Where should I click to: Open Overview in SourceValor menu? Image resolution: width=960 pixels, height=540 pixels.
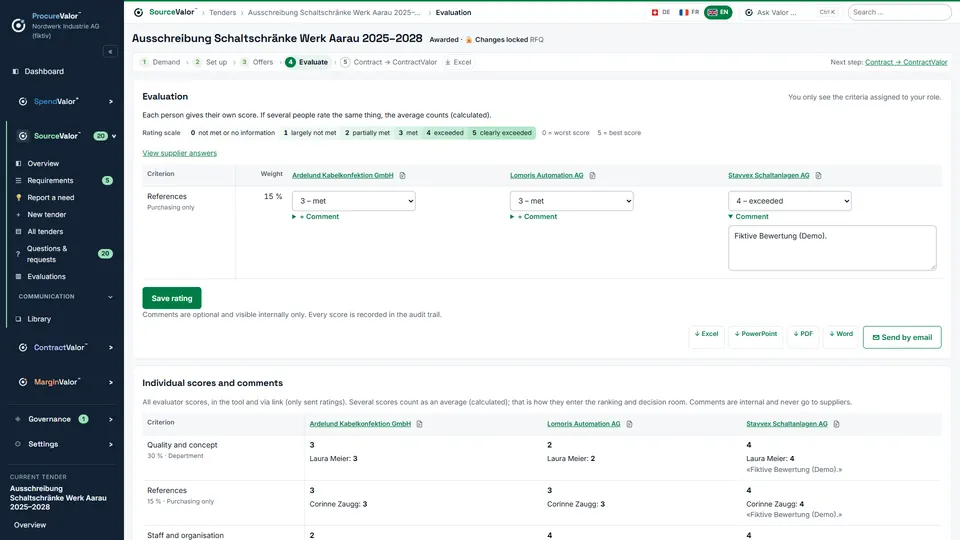[x=43, y=163]
